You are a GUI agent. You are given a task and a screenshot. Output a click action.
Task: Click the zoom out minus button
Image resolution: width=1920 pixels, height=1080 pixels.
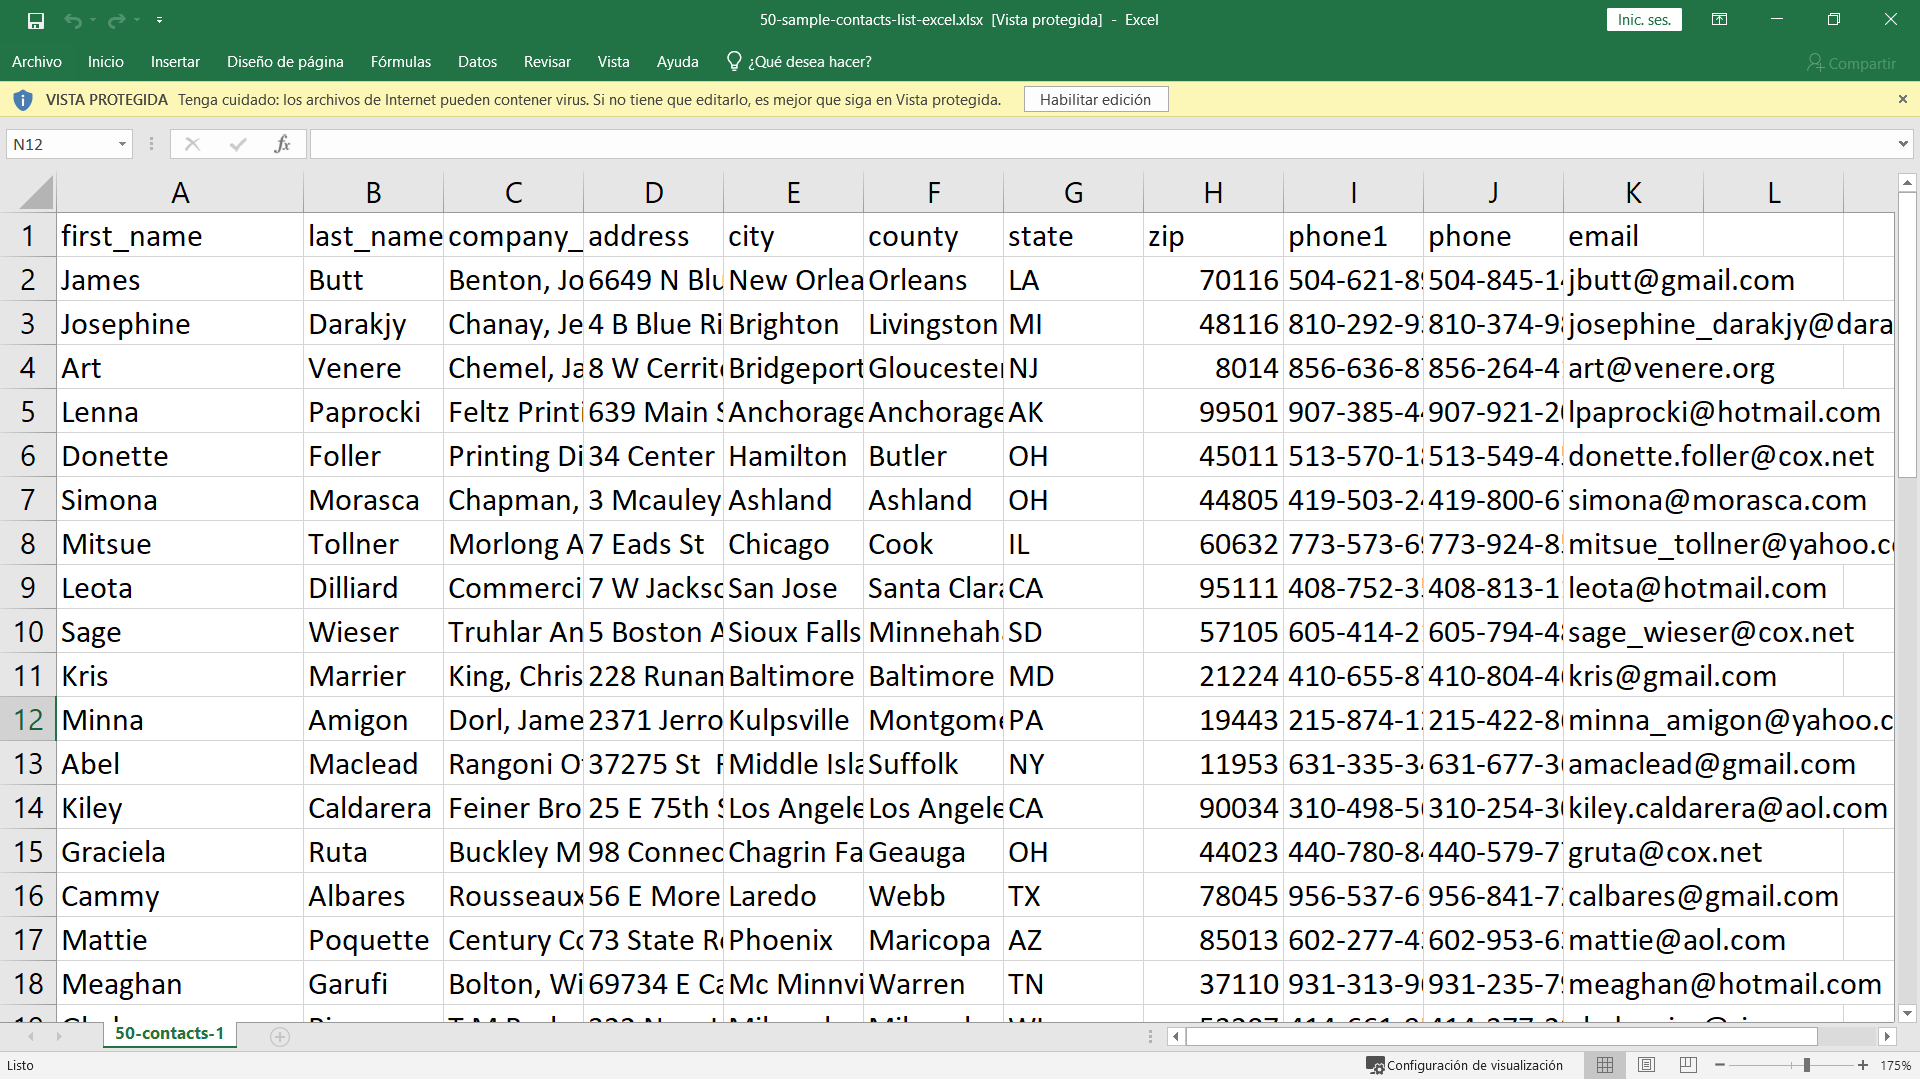(x=1720, y=1066)
